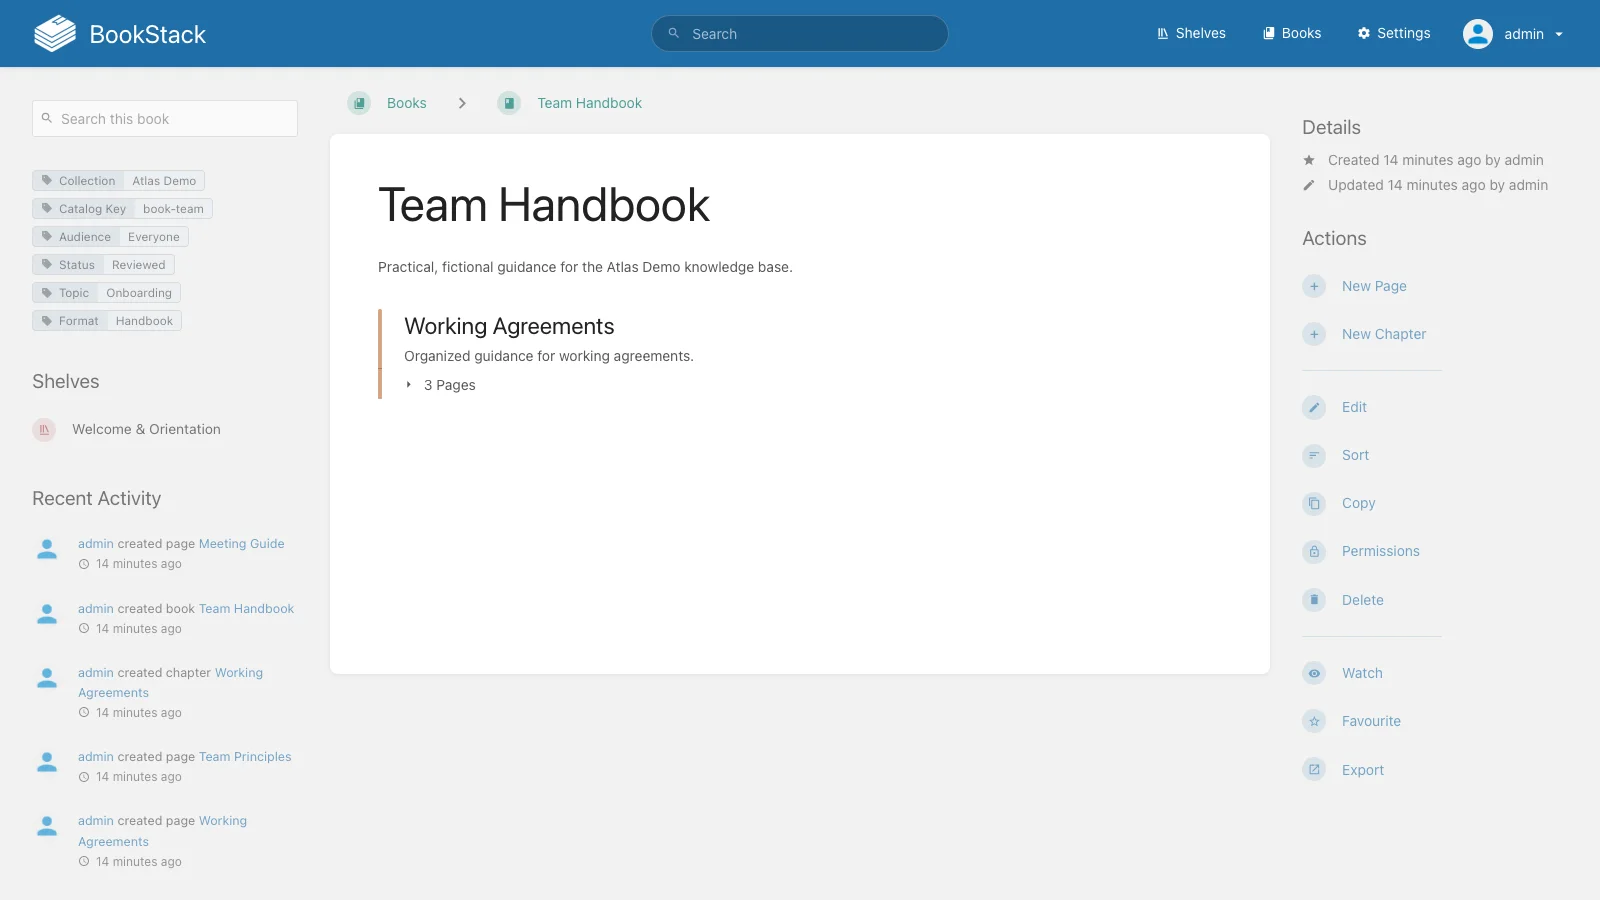Image resolution: width=1600 pixels, height=900 pixels.
Task: Open Books in the top navigation
Action: [x=1292, y=33]
